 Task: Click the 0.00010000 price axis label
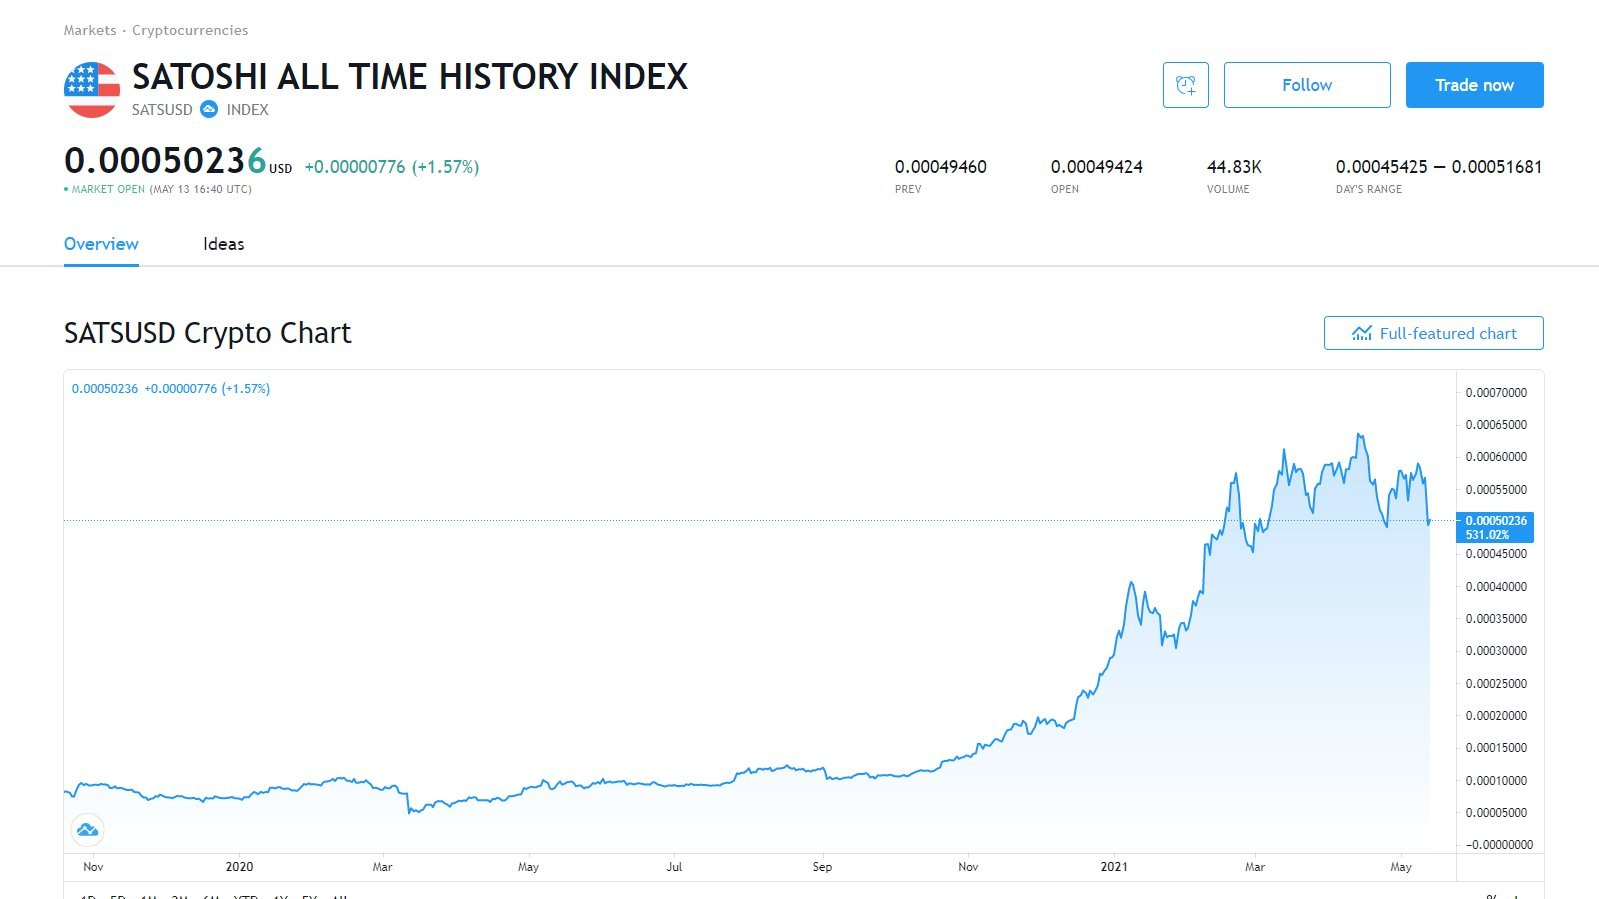click(x=1496, y=781)
